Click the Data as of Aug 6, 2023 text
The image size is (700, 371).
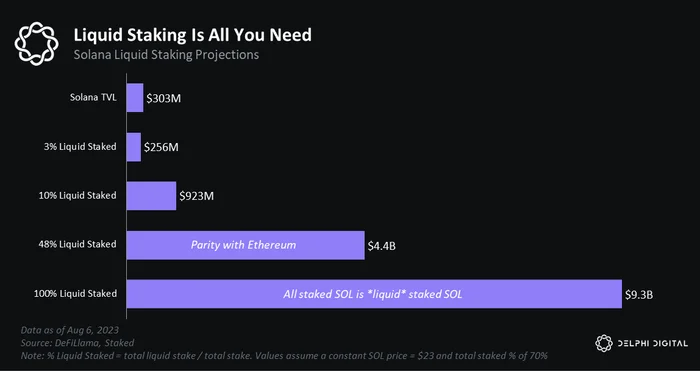click(x=70, y=330)
